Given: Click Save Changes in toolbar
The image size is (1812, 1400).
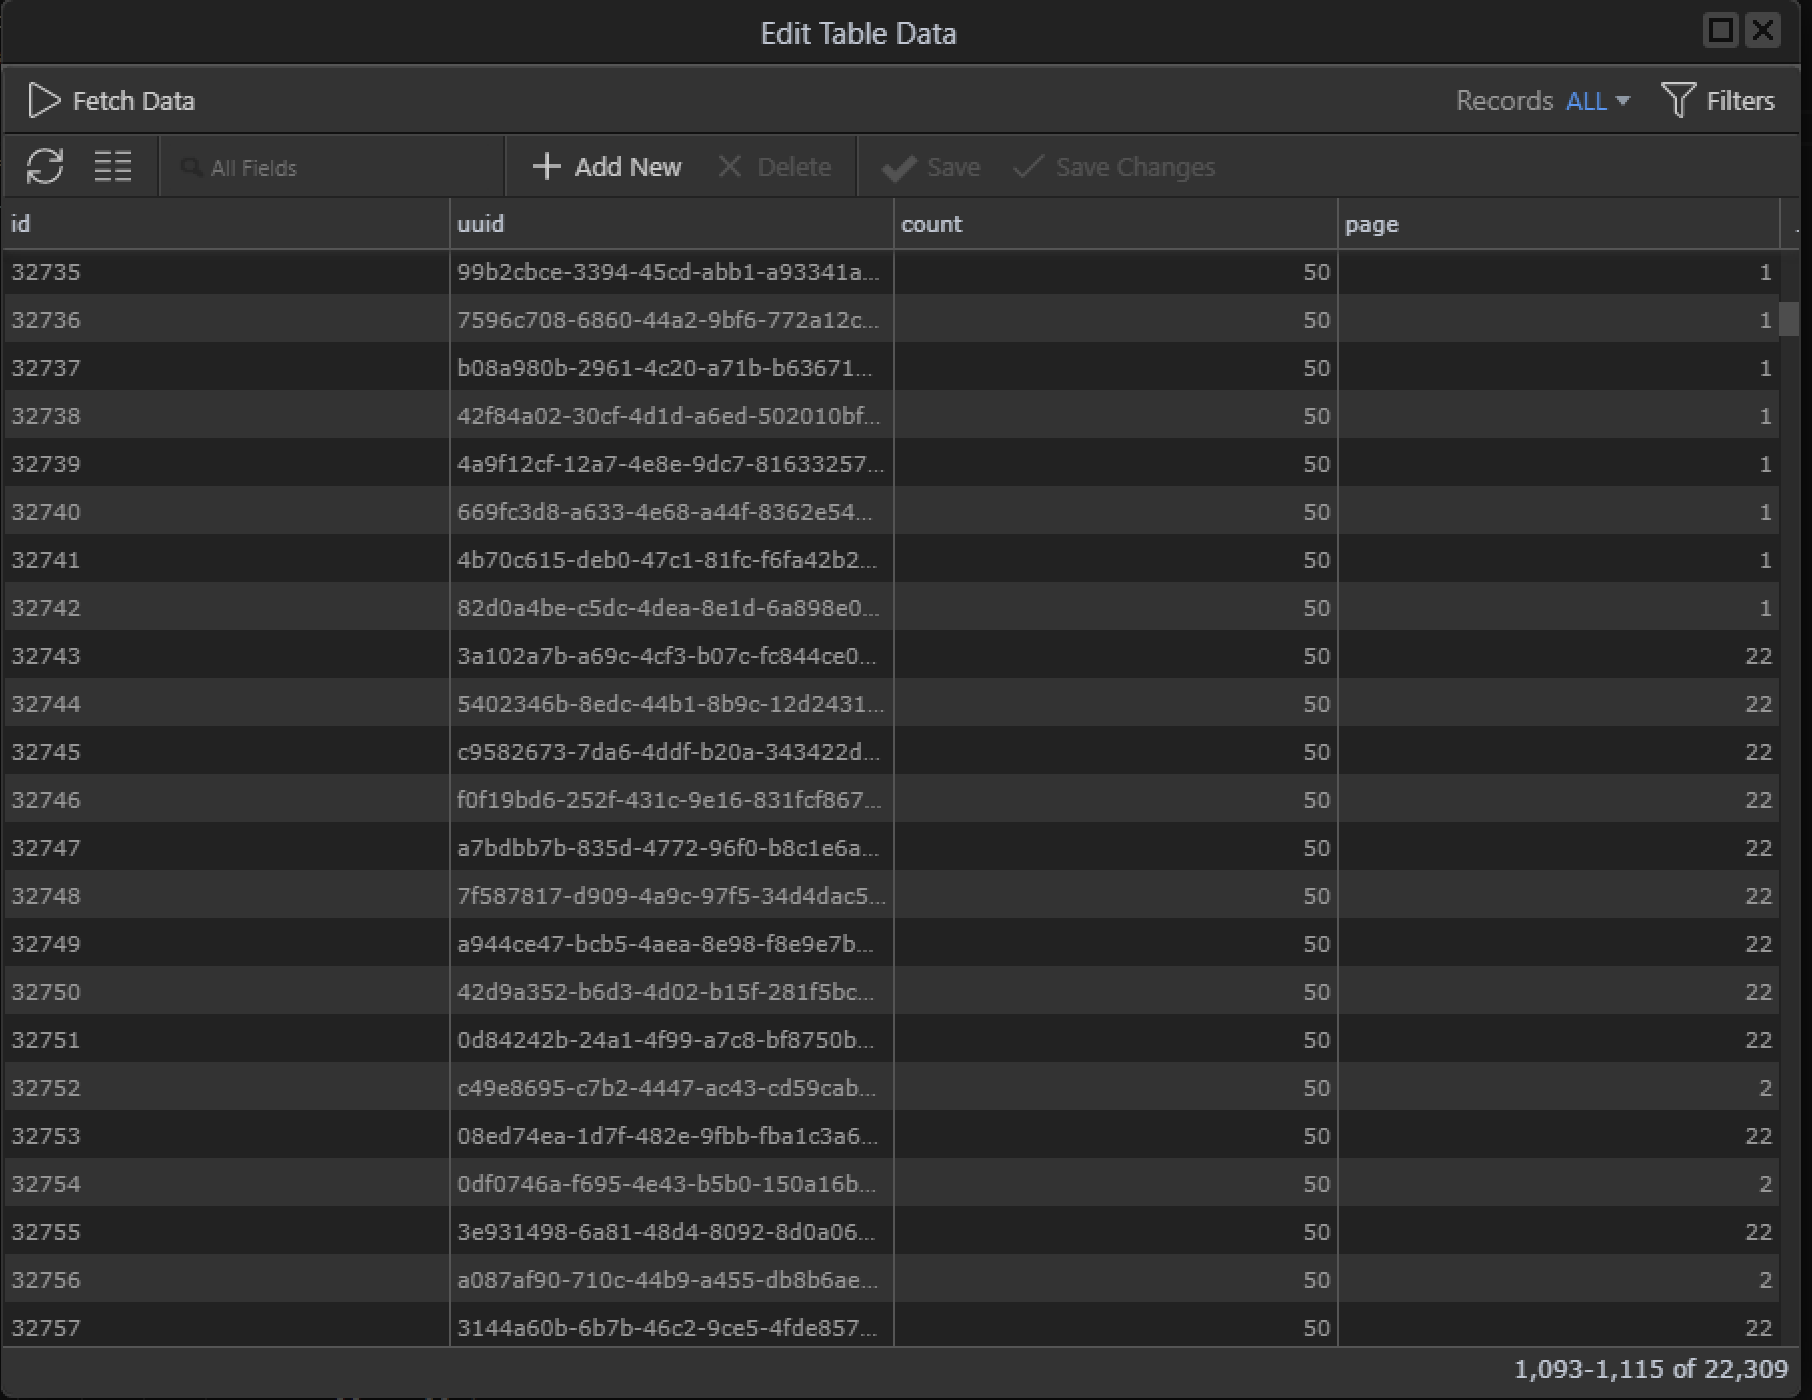Looking at the screenshot, I should click(1115, 167).
